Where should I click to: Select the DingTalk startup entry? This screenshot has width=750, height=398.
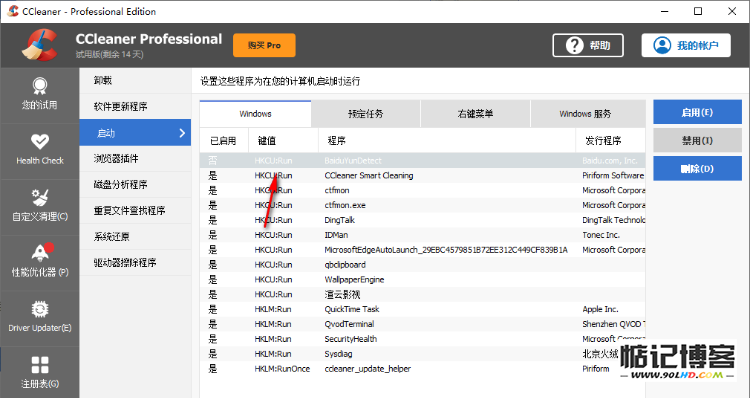pos(422,220)
